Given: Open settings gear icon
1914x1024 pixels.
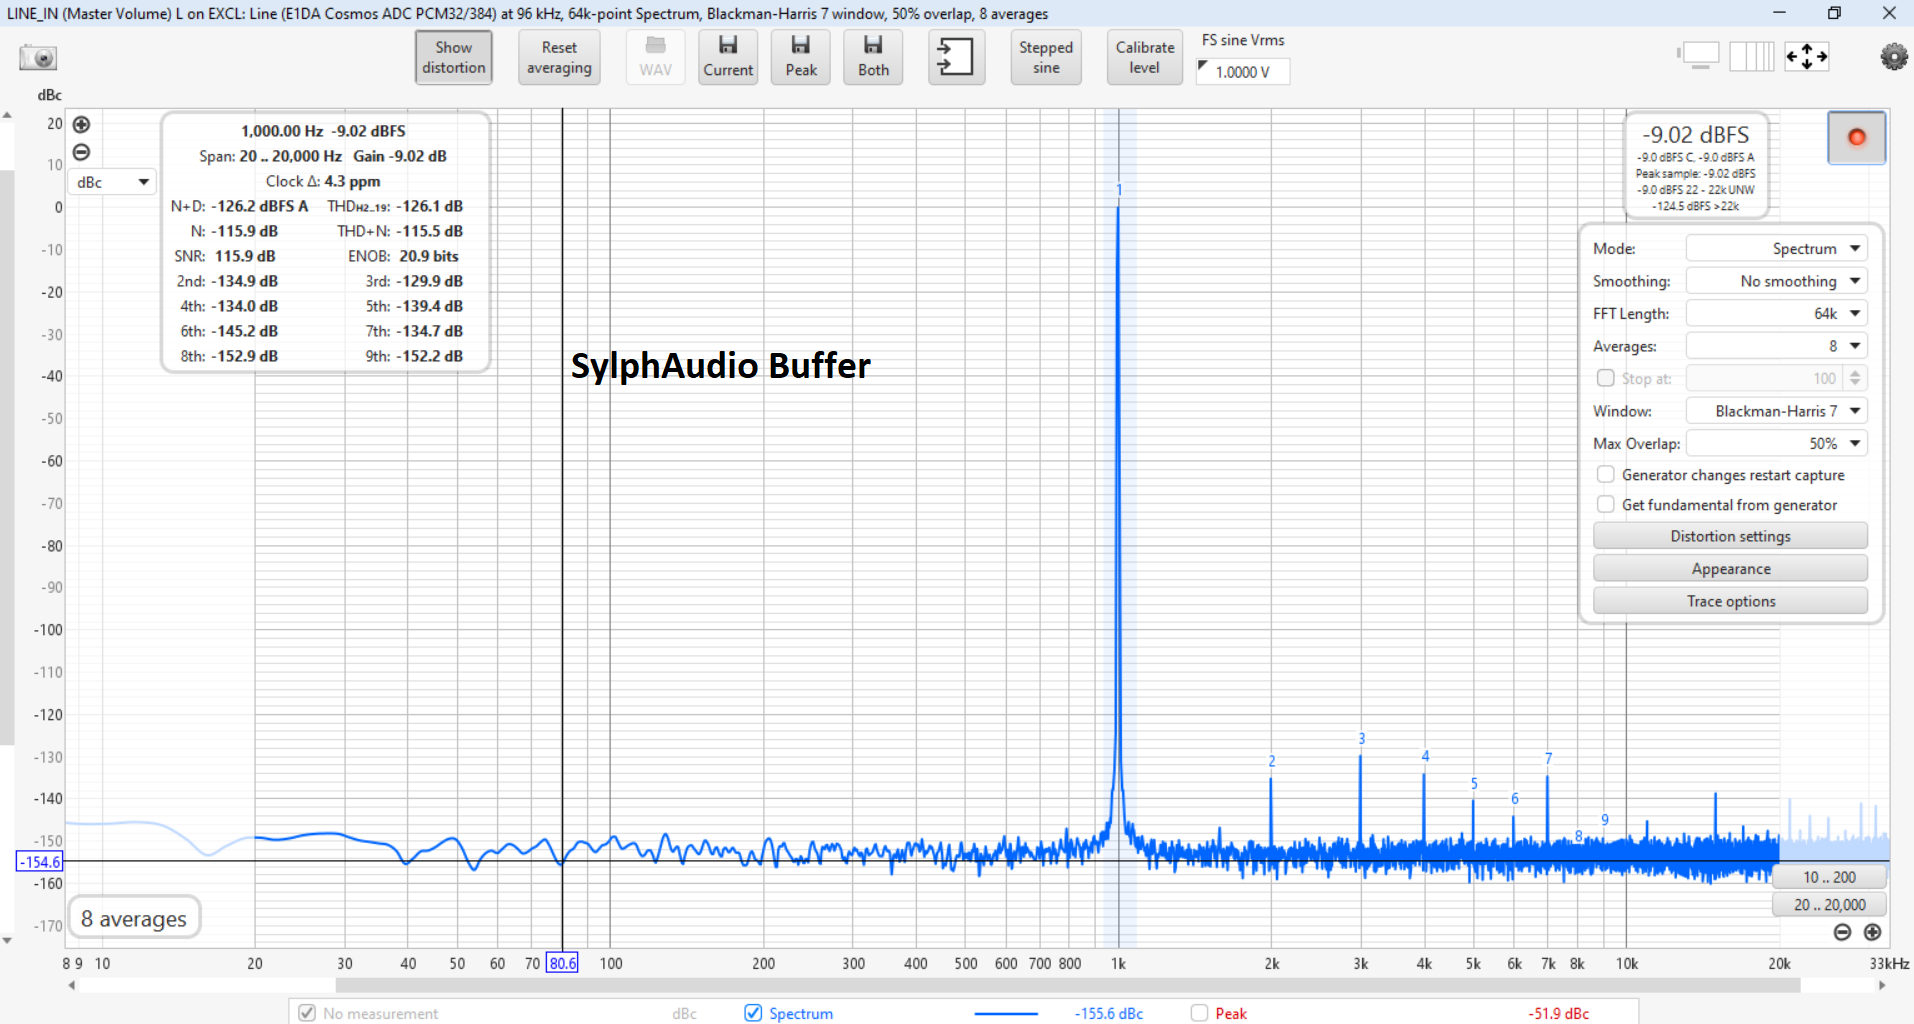Looking at the screenshot, I should [1893, 57].
